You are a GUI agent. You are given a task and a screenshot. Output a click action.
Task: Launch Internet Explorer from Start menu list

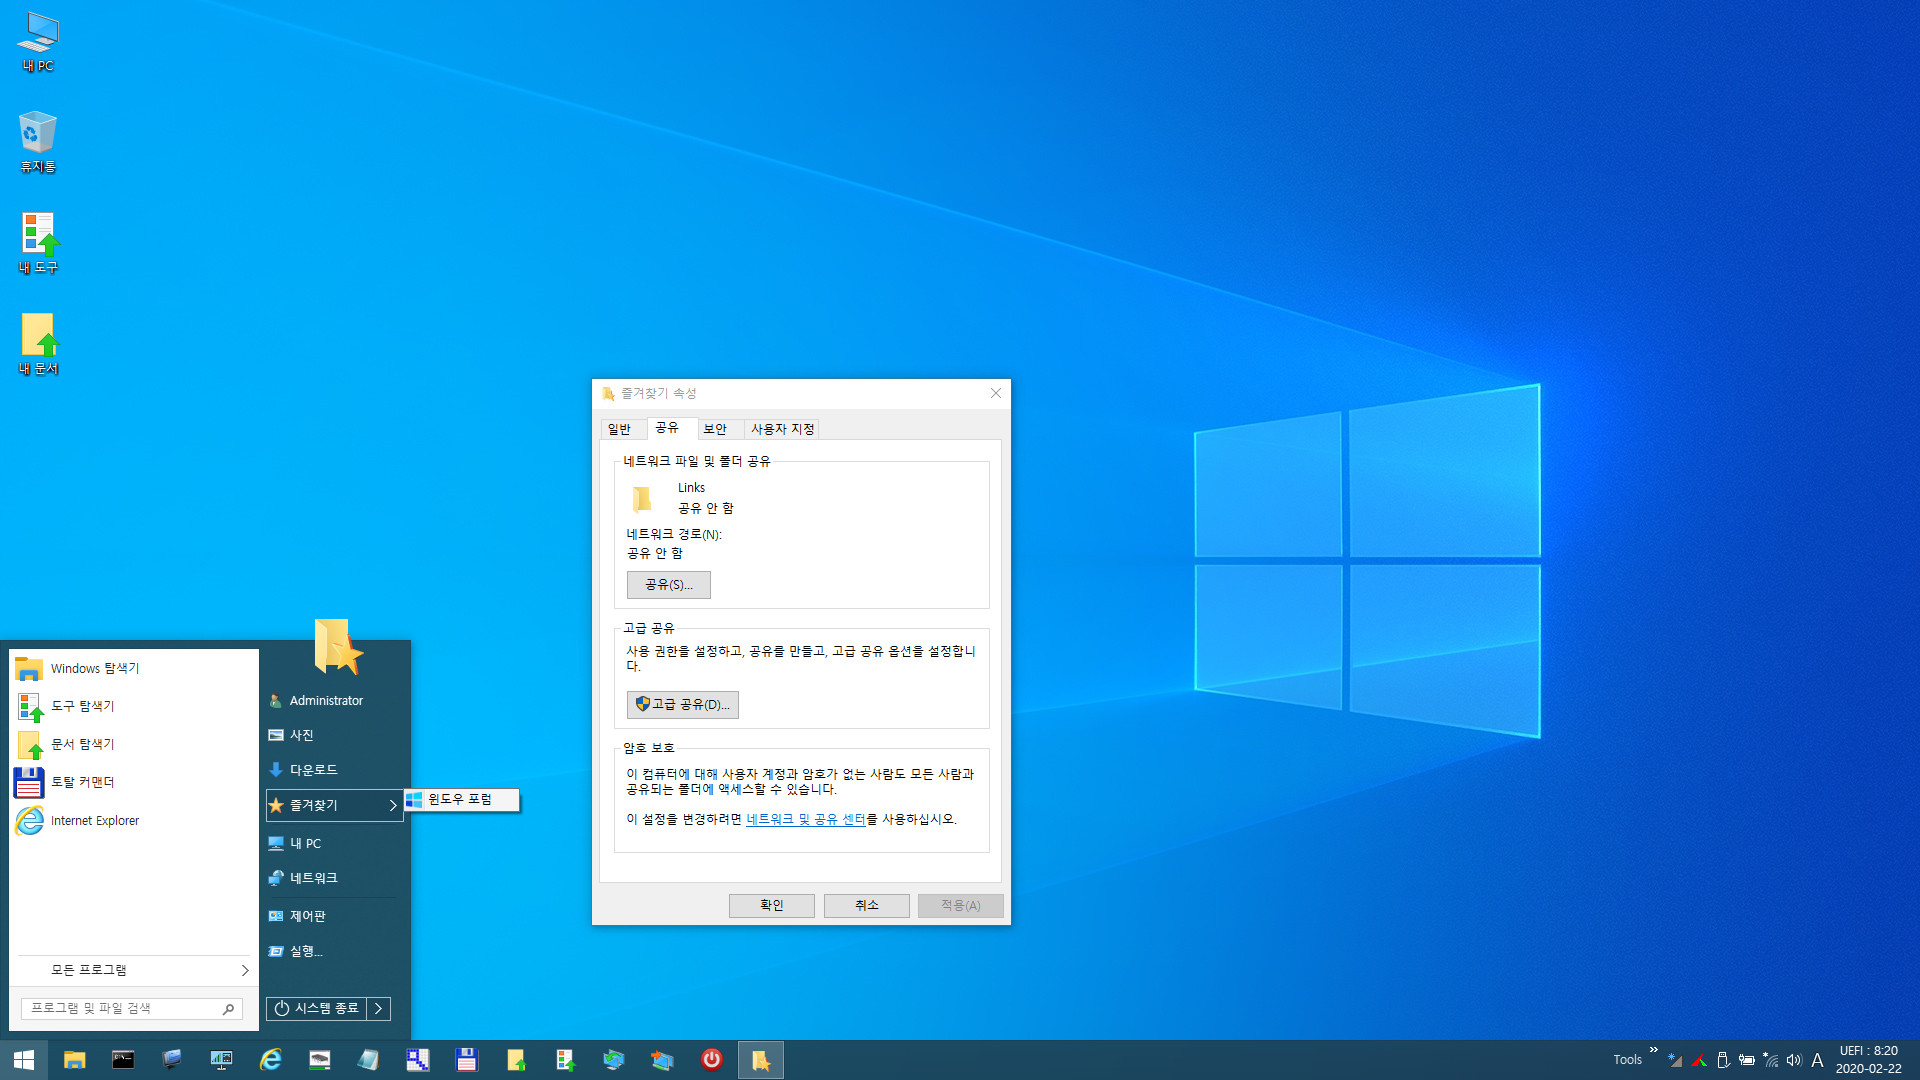(x=134, y=820)
